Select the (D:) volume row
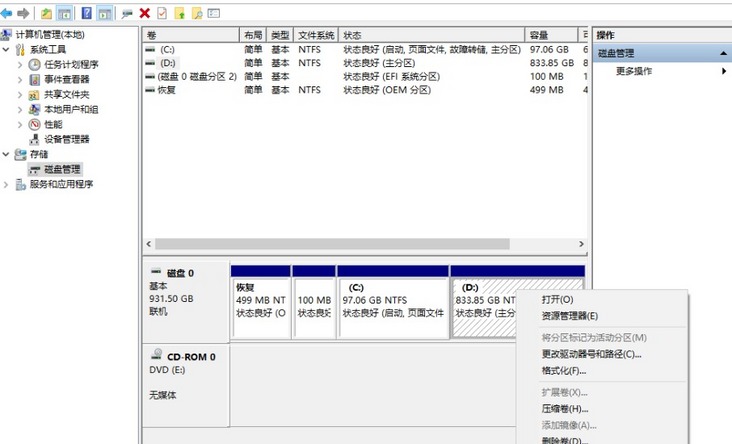 [x=364, y=63]
